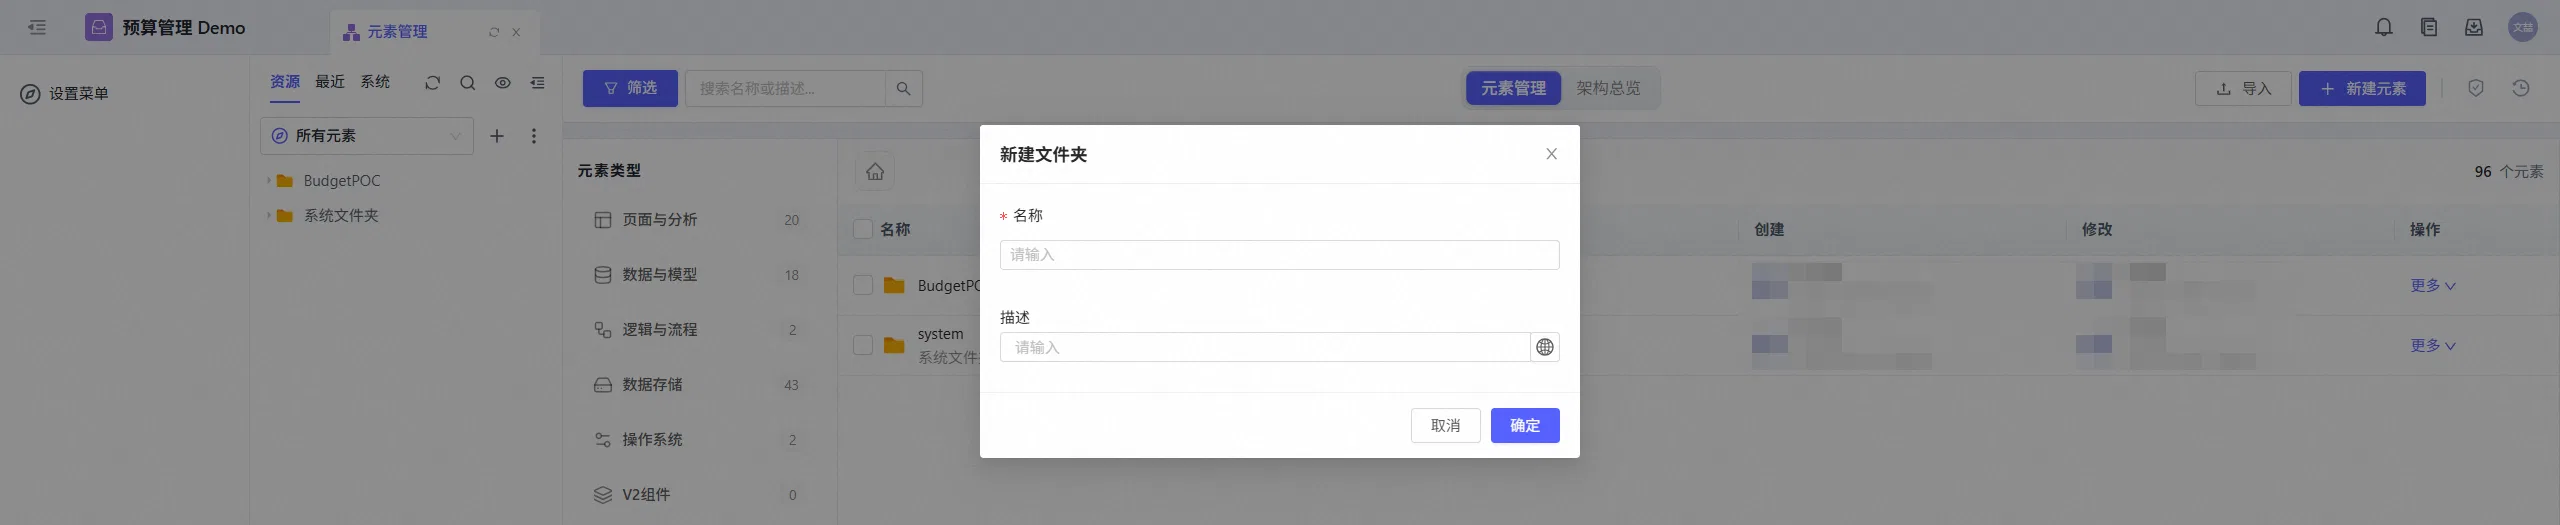This screenshot has width=2560, height=525.
Task: Open the shield permission icon
Action: coord(2476,88)
